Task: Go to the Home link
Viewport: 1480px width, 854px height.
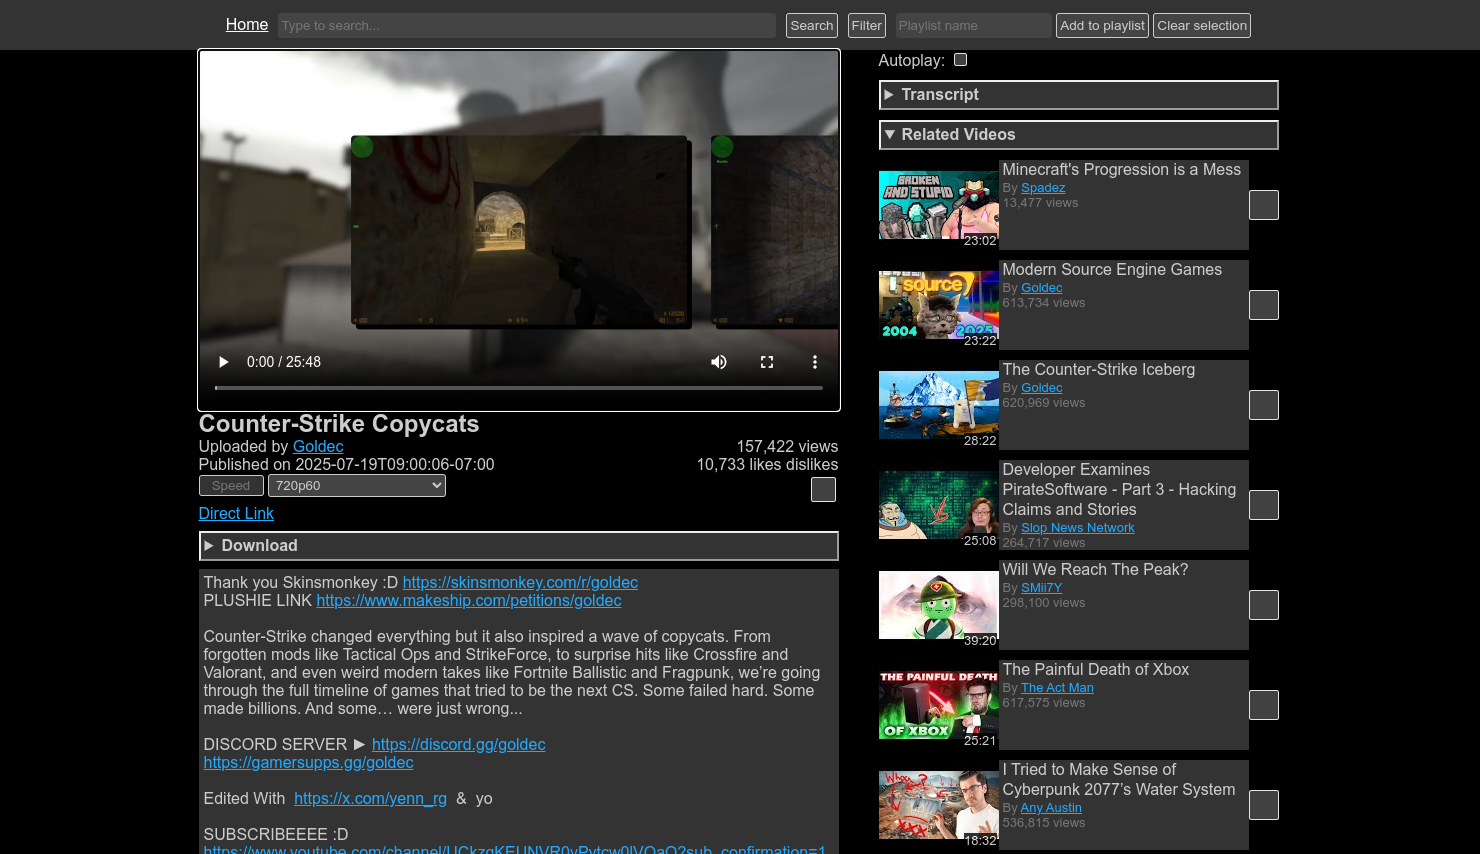Action: pos(247,24)
